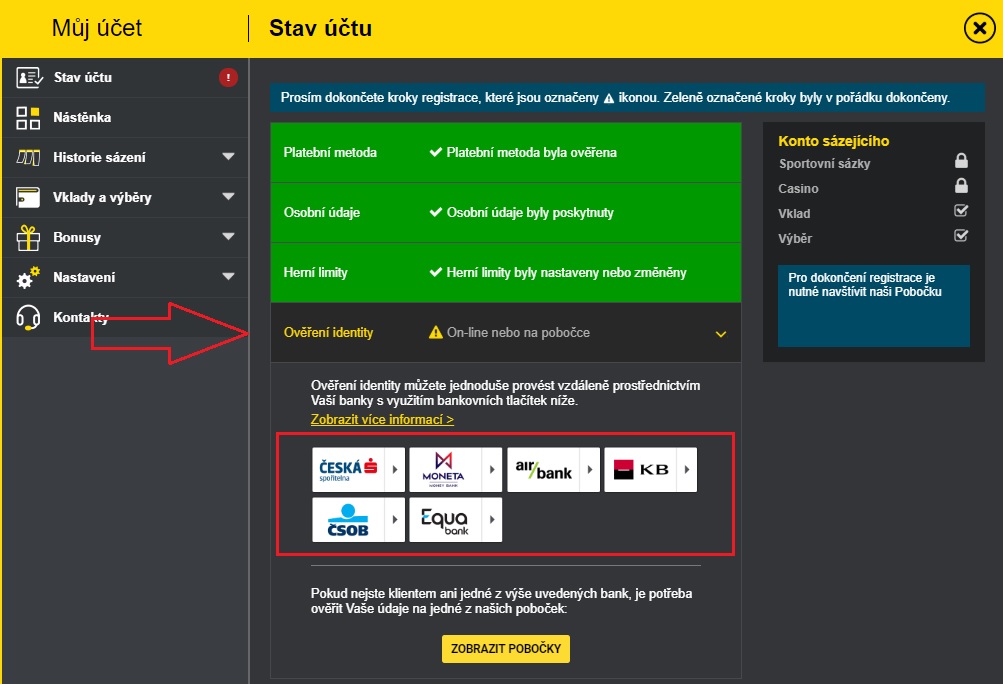Open the Nastavení menu item
This screenshot has width=1003, height=684.
pyautogui.click(x=125, y=277)
